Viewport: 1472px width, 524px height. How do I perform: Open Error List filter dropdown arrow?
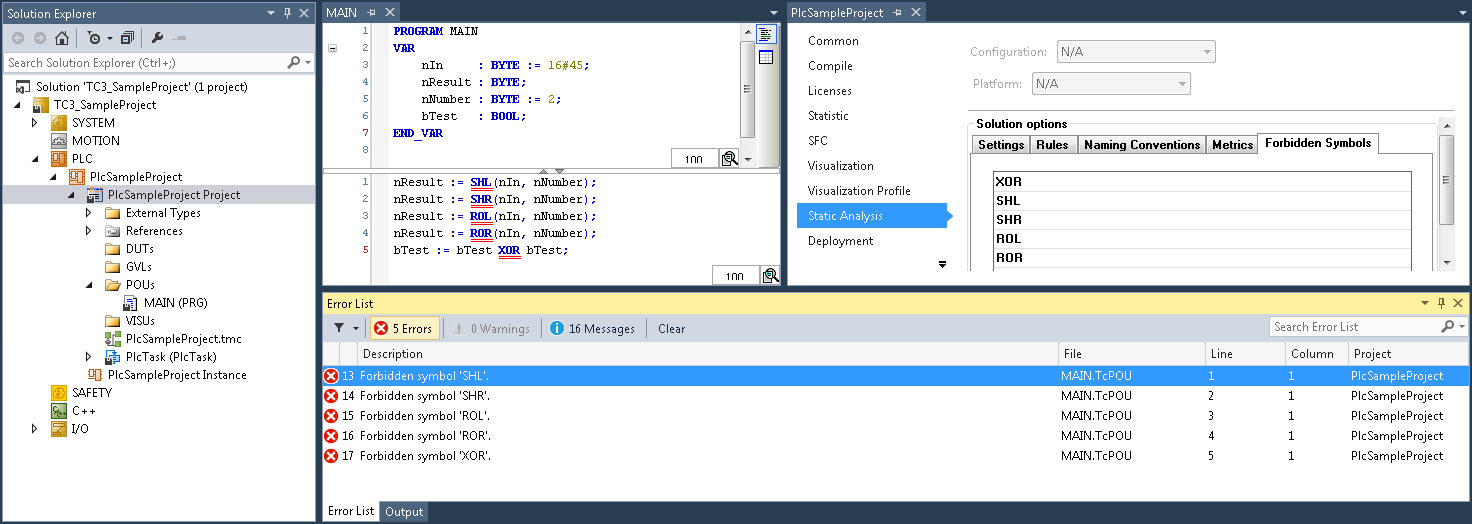point(356,328)
